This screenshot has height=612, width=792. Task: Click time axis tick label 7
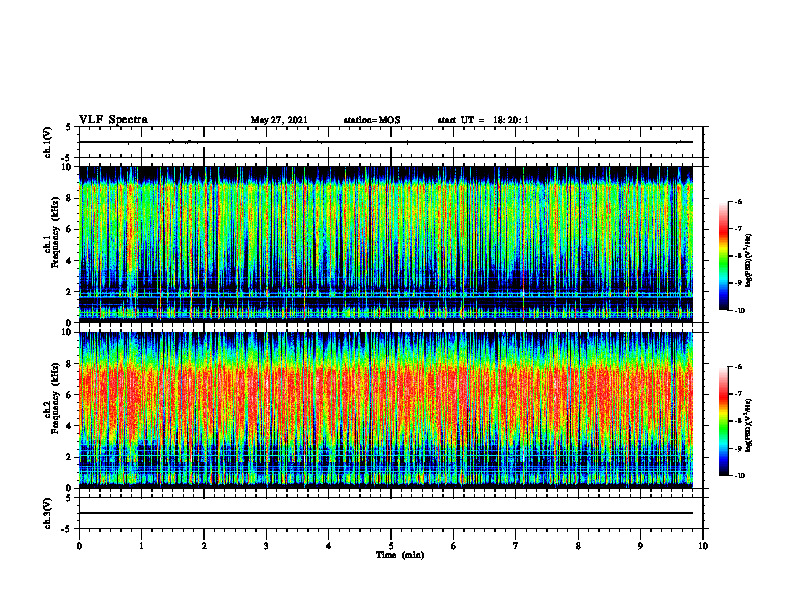tap(516, 546)
